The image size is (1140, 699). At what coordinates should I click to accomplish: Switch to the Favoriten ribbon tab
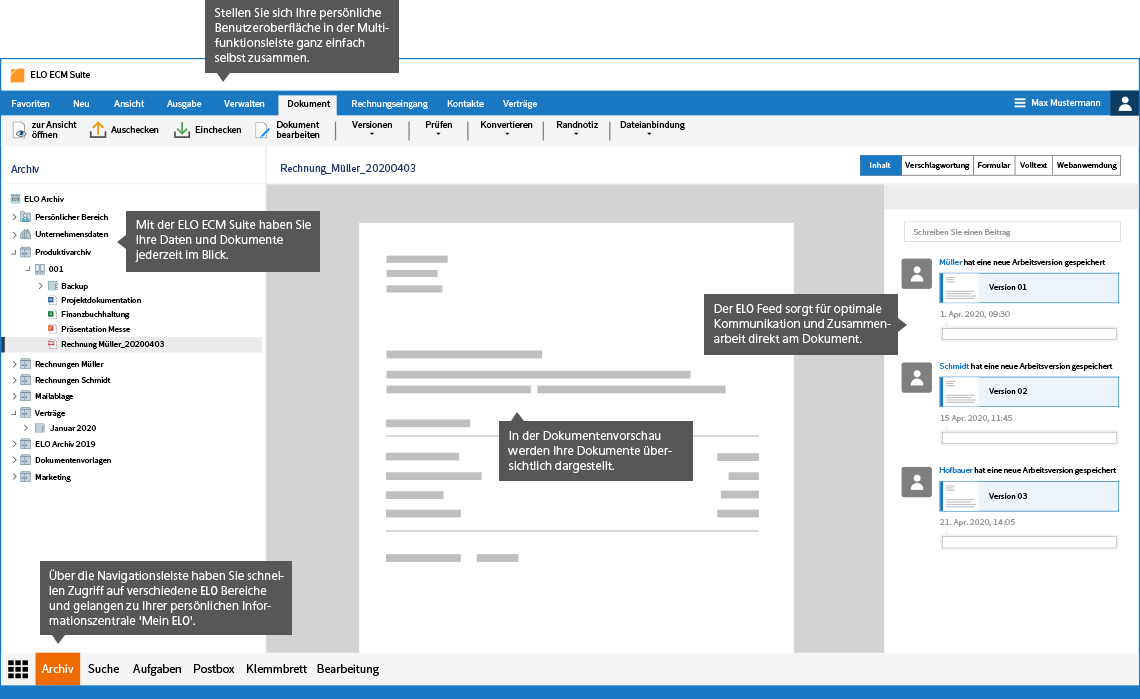pos(31,103)
